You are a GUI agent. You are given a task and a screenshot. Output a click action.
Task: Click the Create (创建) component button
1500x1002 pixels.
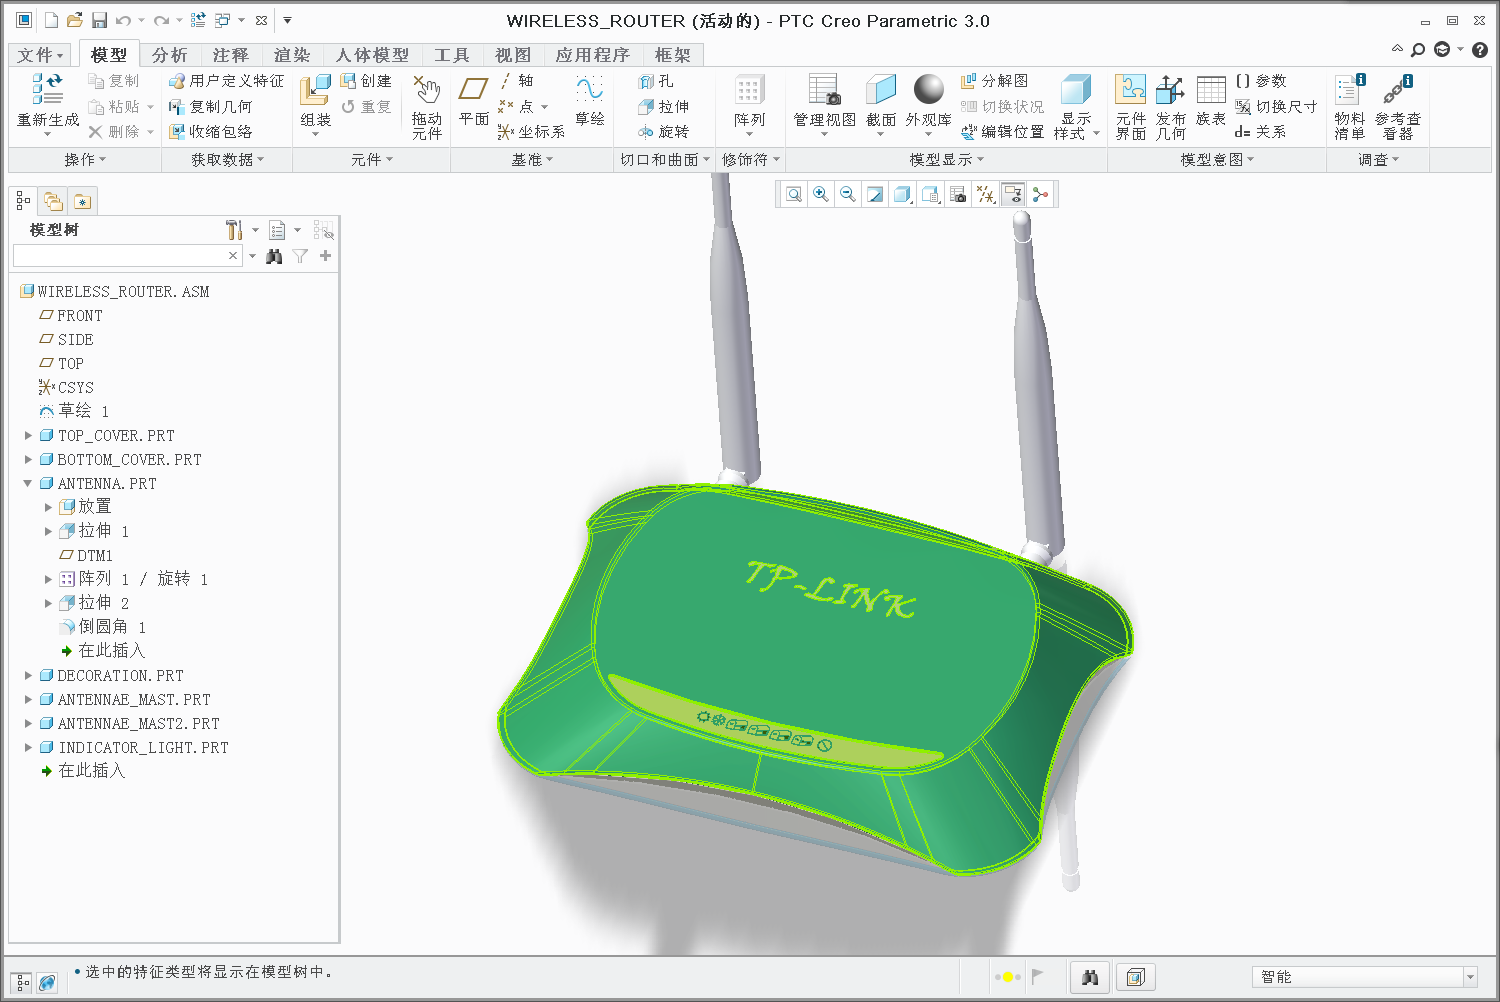(366, 81)
